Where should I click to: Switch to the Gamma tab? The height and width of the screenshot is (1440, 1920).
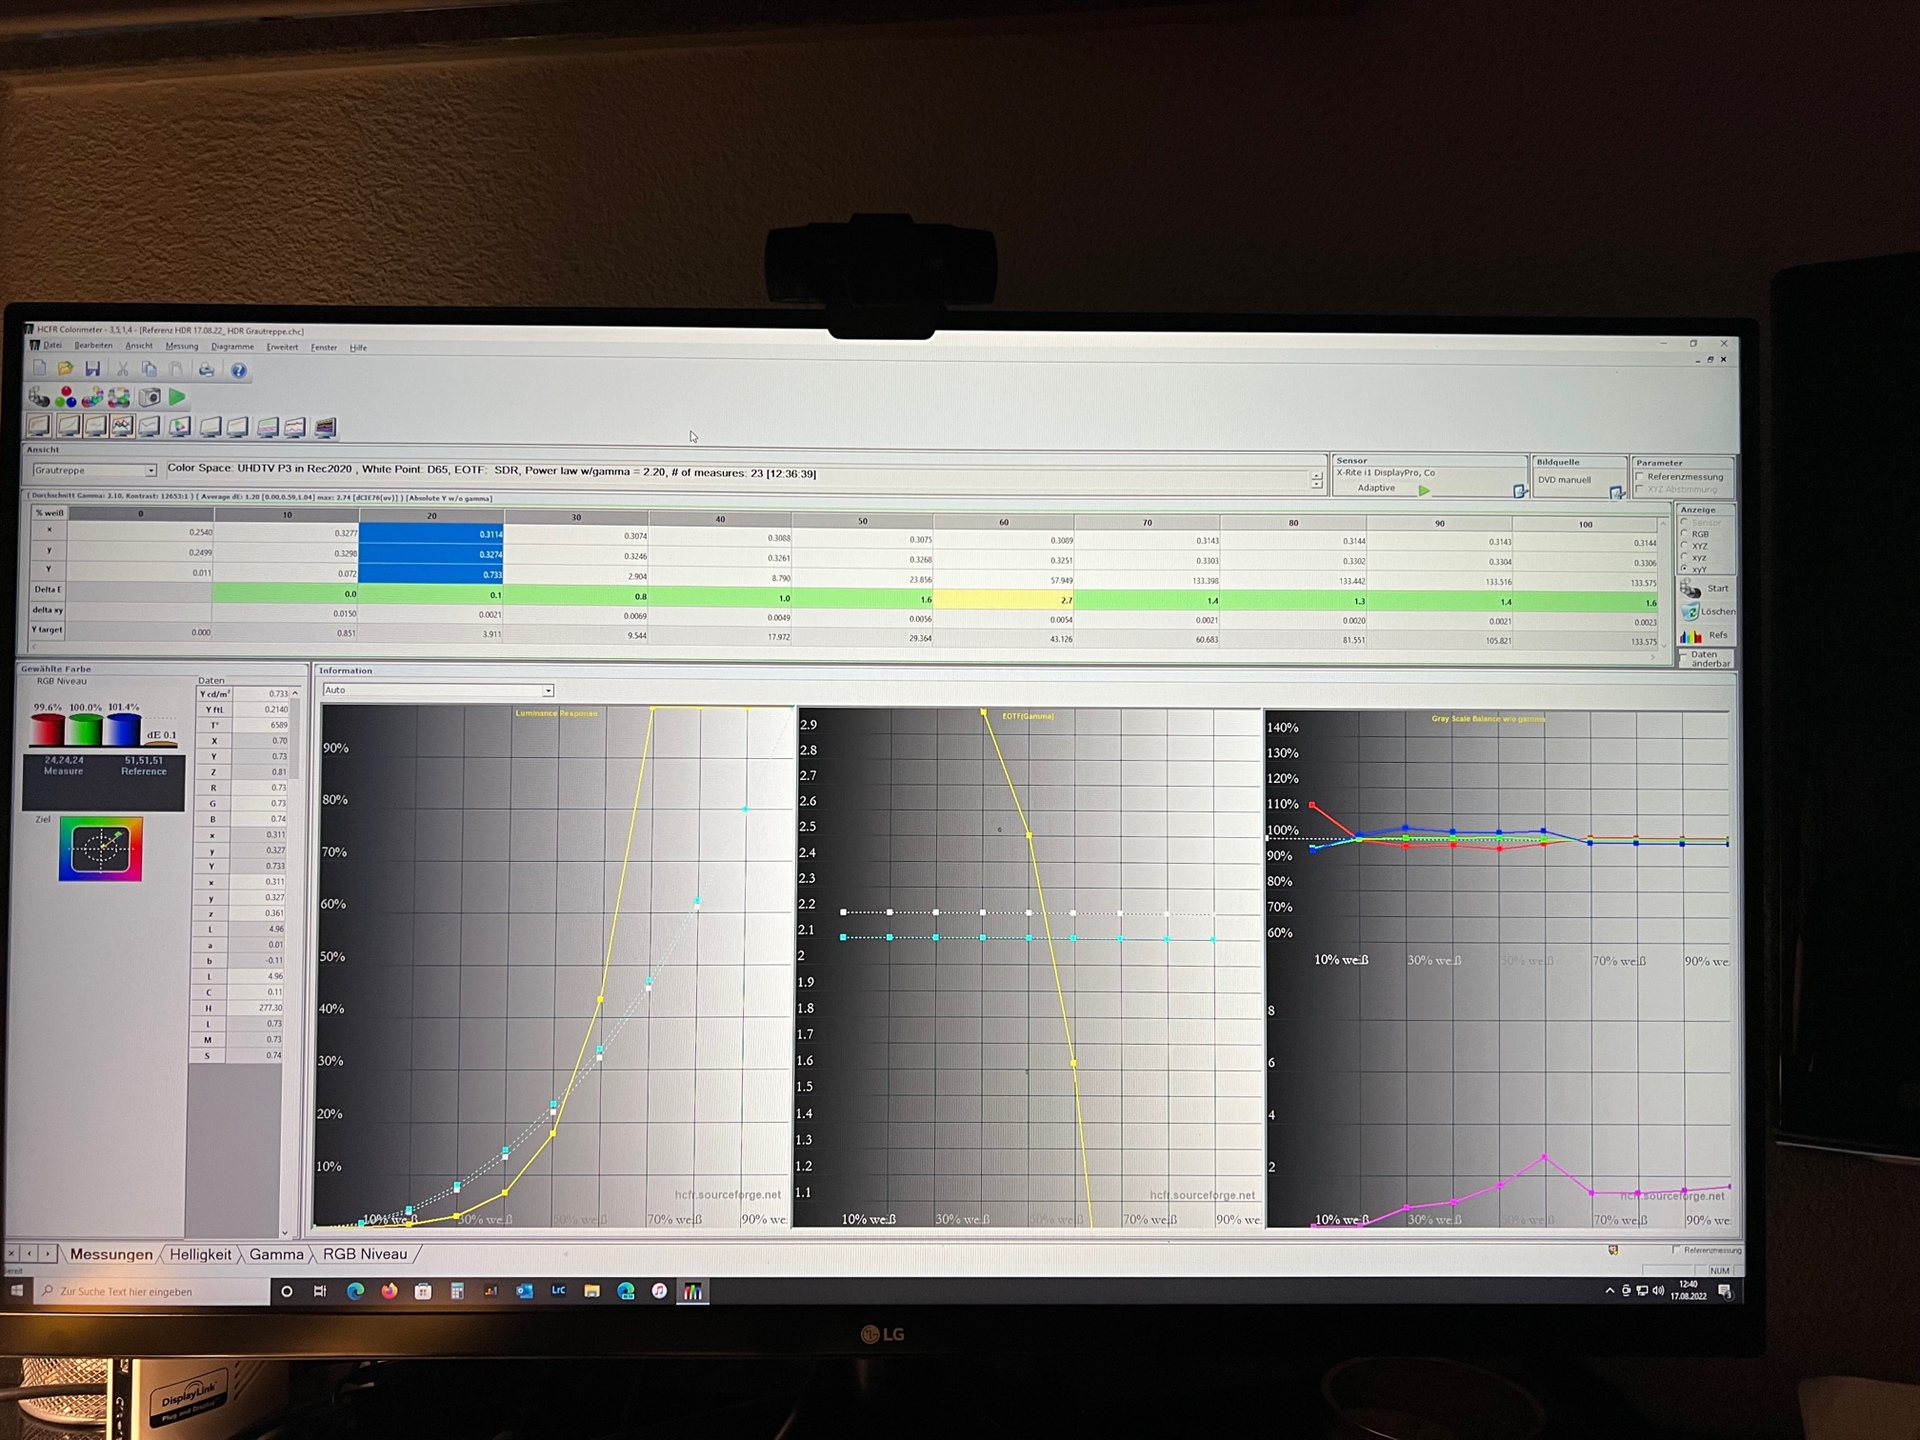tap(276, 1254)
